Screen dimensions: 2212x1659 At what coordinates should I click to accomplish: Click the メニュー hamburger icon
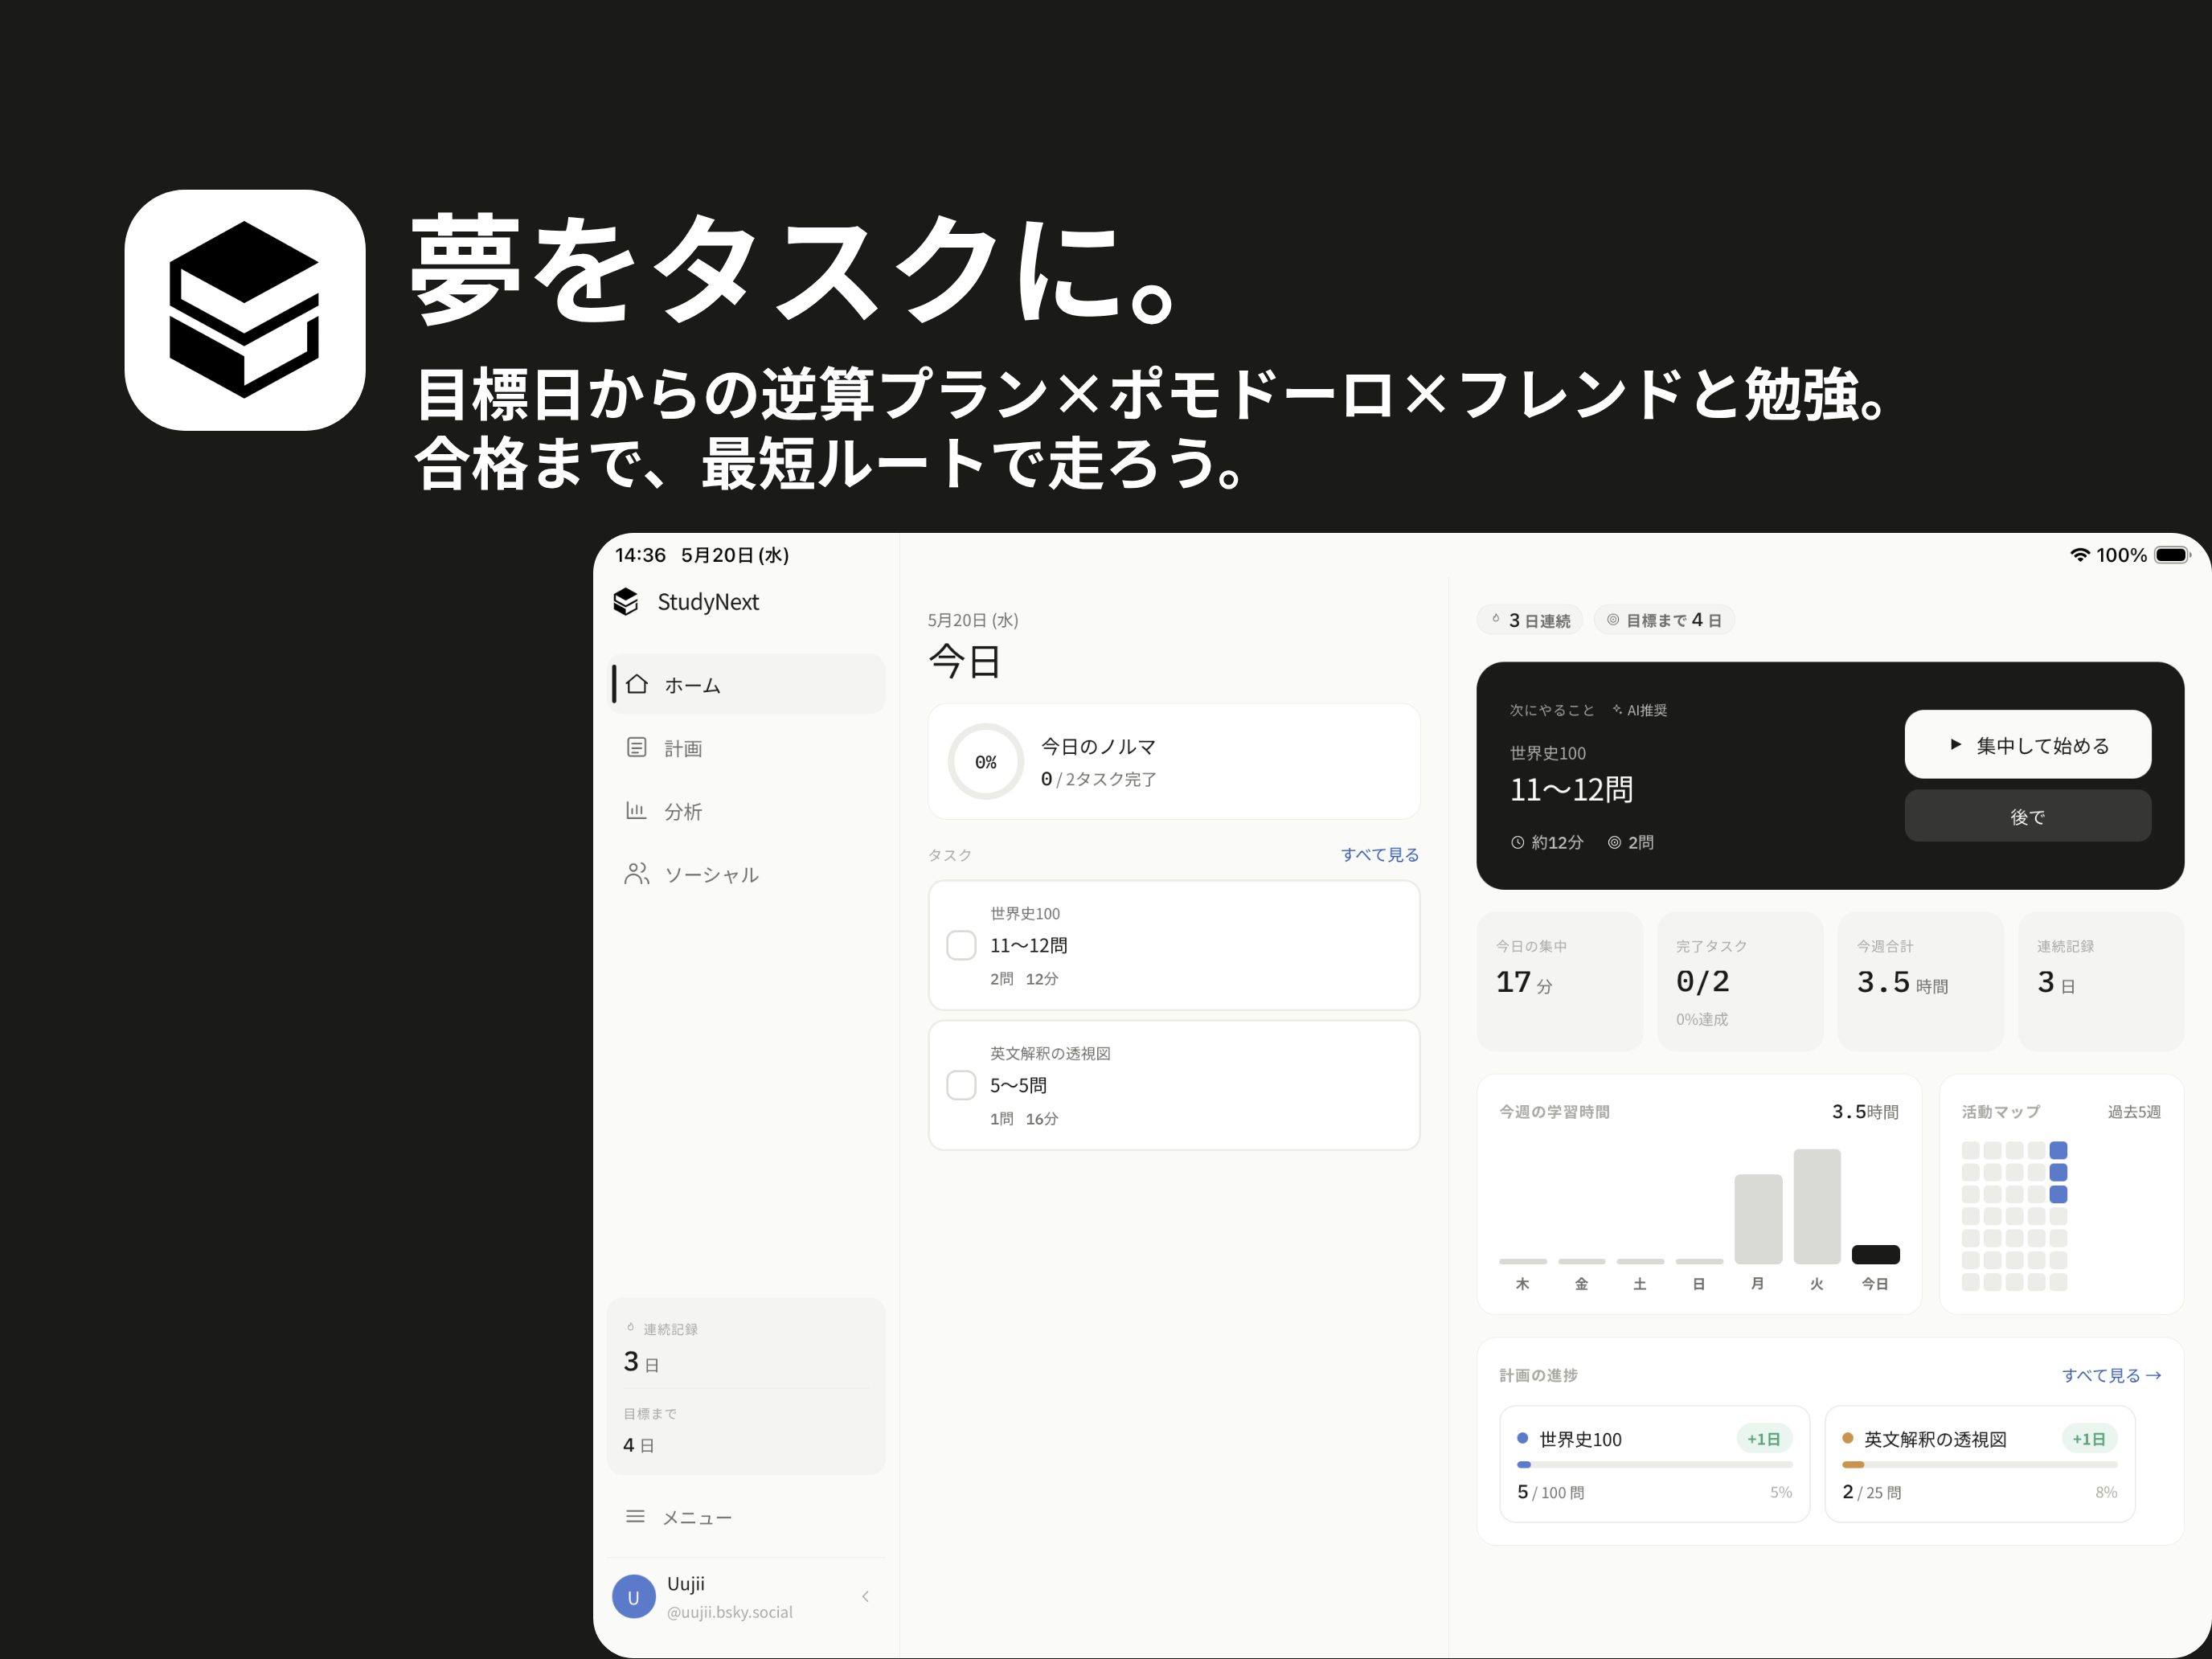(635, 1516)
